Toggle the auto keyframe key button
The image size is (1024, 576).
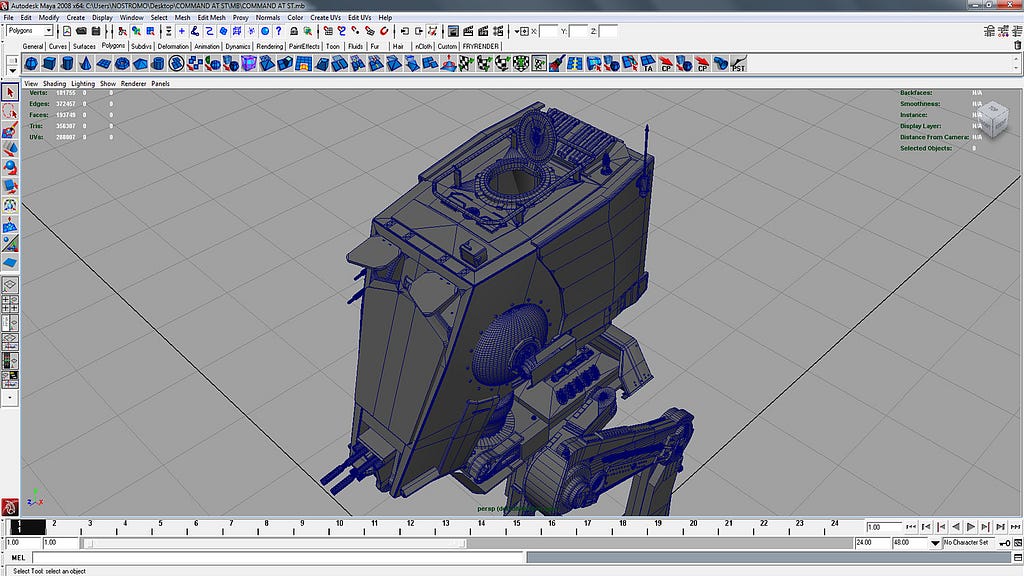click(x=1005, y=543)
